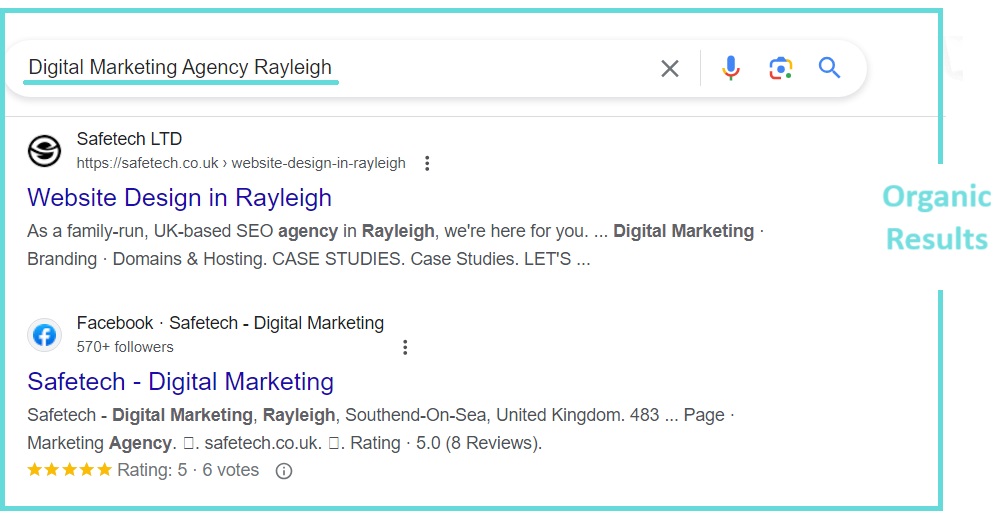The height and width of the screenshot is (518, 1003).
Task: Open Google Lens image search
Action: [x=780, y=68]
